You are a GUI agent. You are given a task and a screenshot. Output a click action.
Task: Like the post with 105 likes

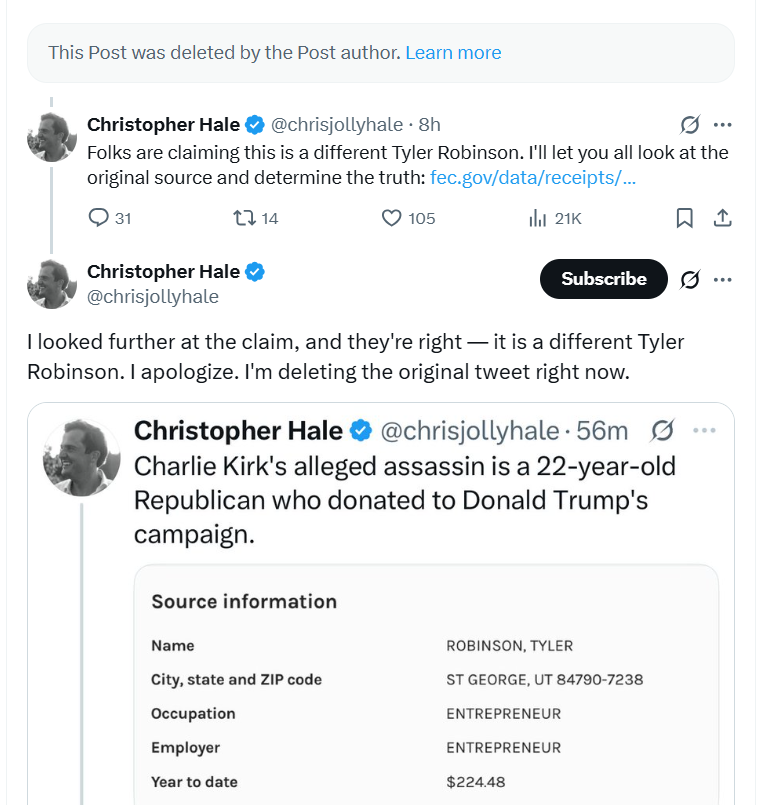pyautogui.click(x=408, y=218)
